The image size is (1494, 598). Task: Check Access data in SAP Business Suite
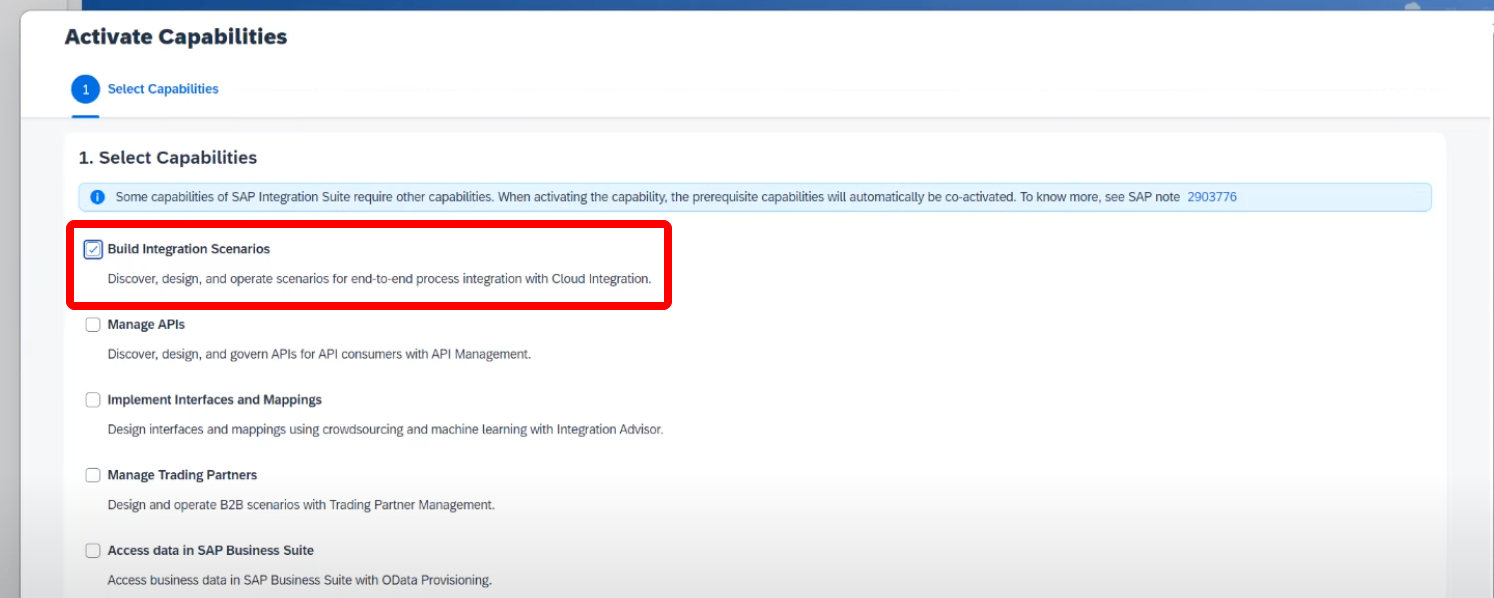93,551
